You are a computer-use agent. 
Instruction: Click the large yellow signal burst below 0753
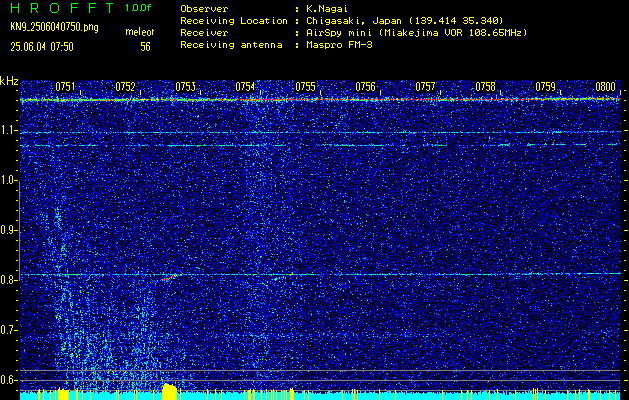[170, 392]
